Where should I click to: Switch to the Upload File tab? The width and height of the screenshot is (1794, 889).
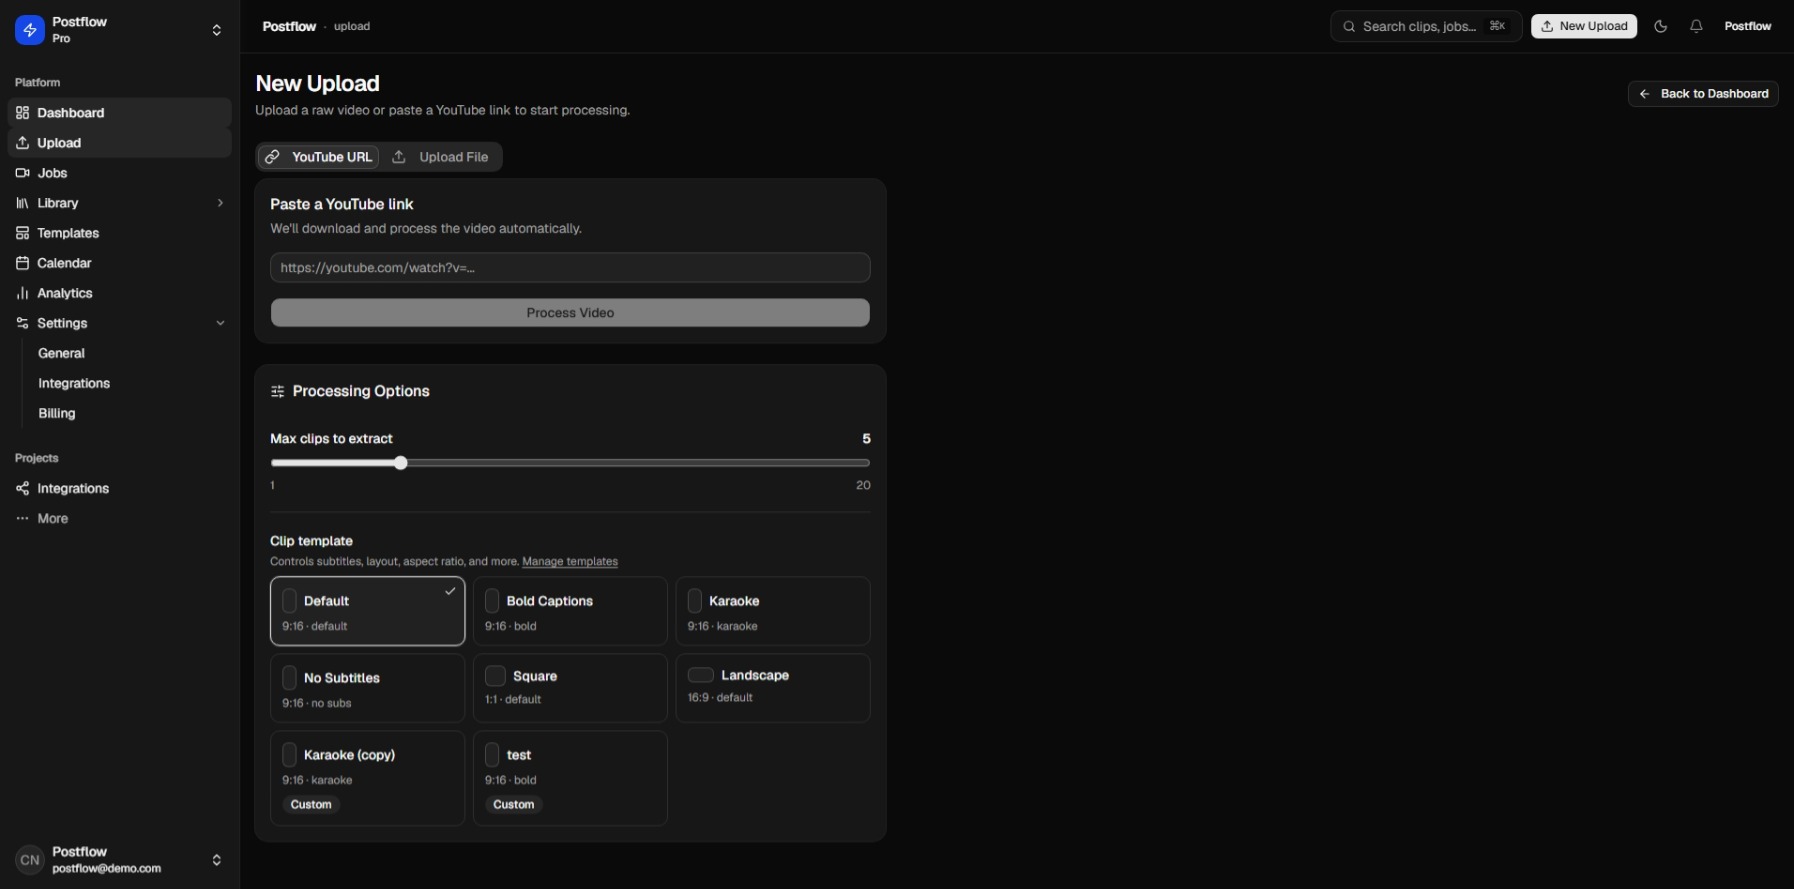tap(441, 157)
